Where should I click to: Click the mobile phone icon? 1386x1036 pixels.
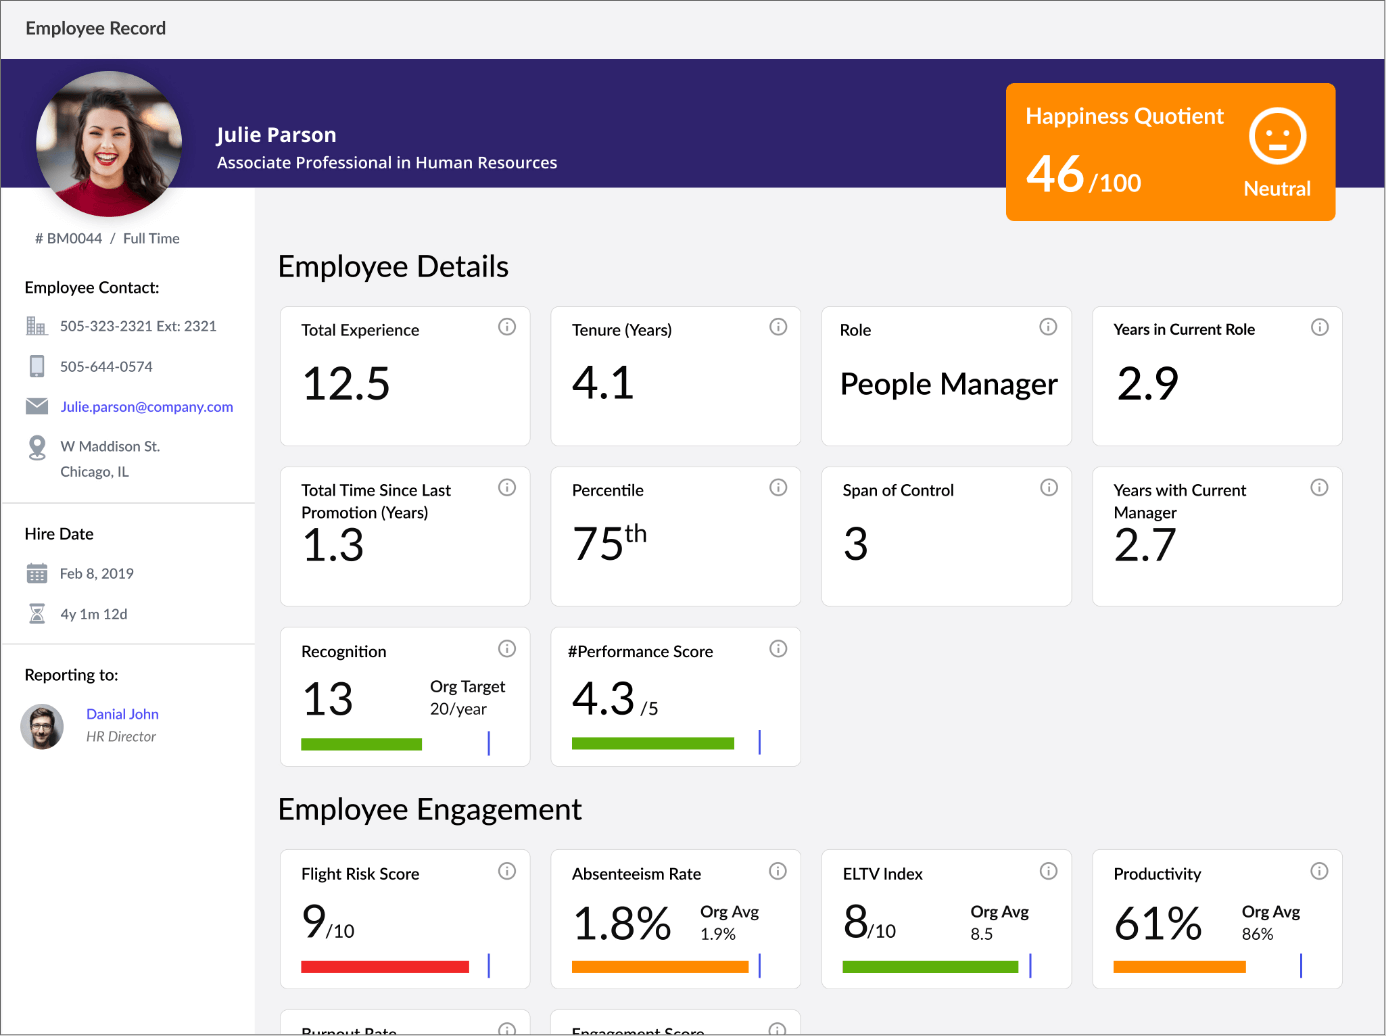(x=37, y=366)
